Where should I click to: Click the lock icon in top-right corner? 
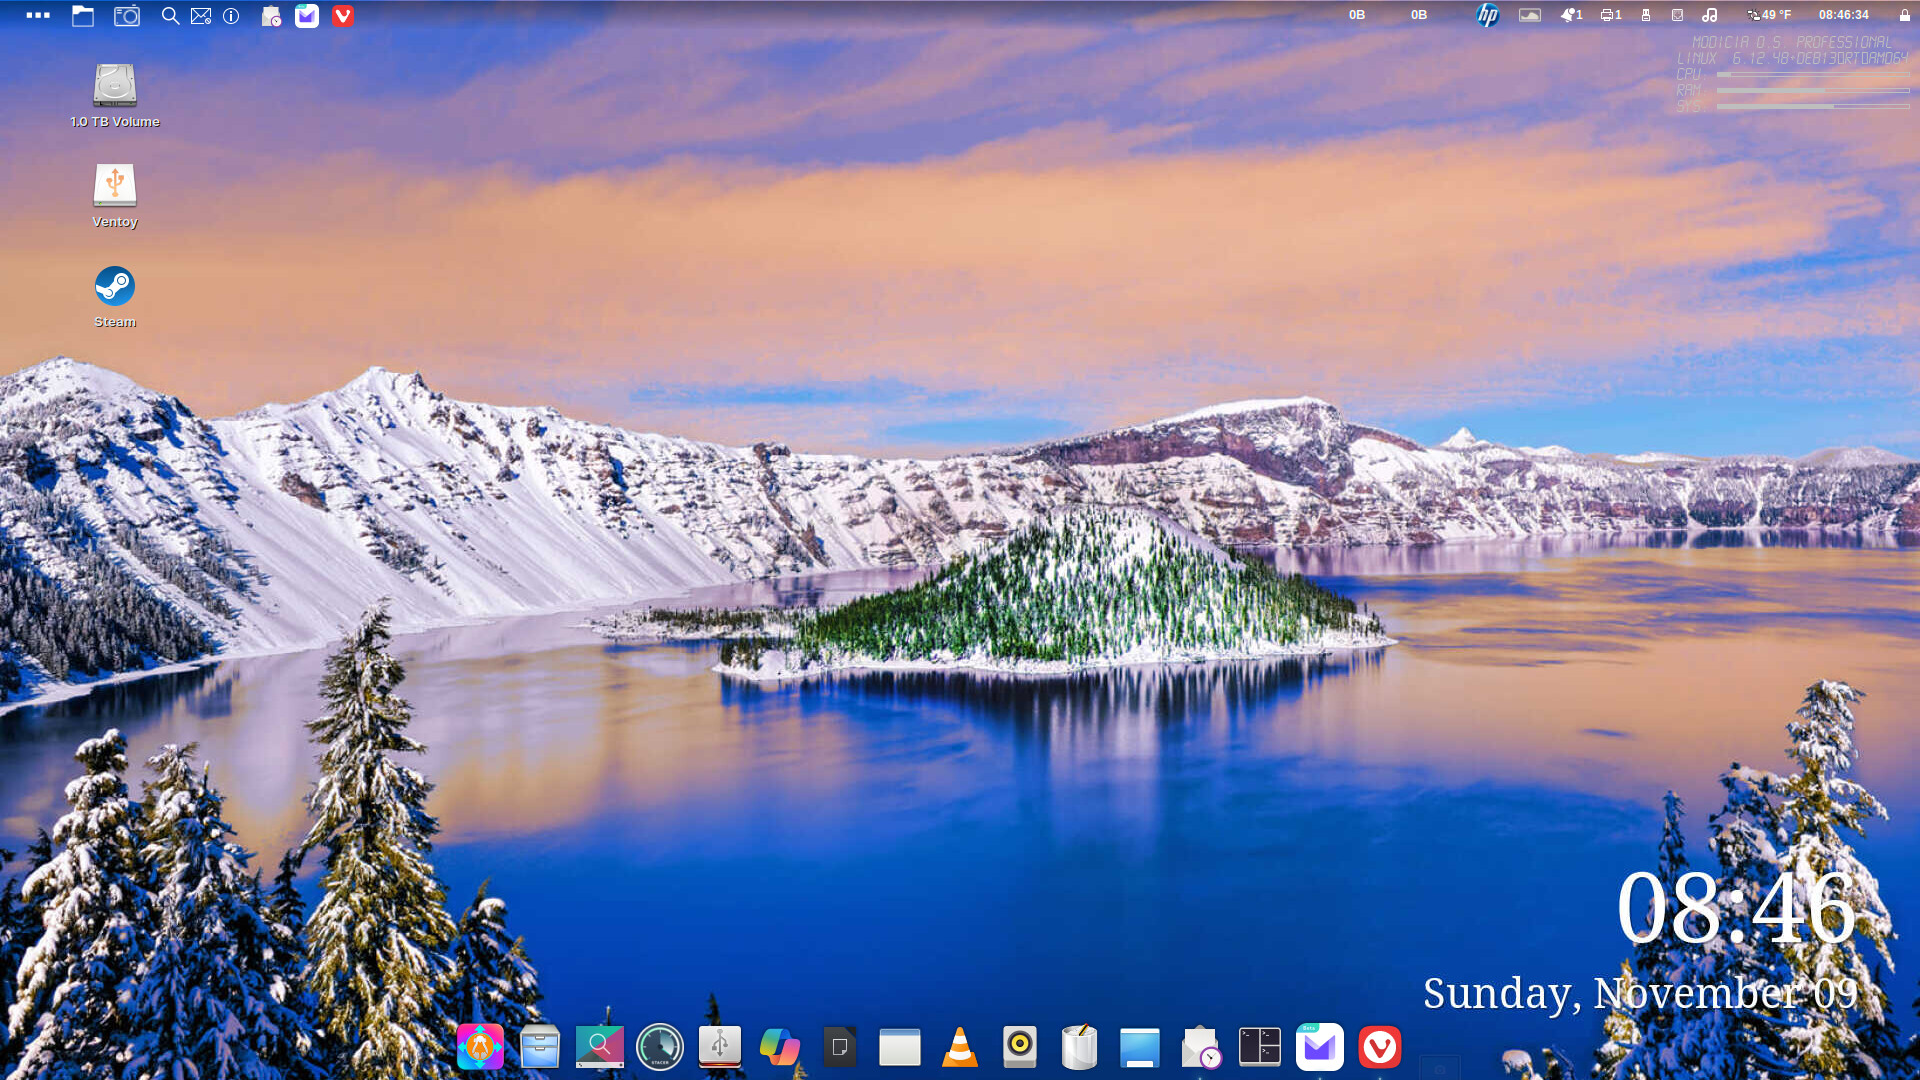1904,15
